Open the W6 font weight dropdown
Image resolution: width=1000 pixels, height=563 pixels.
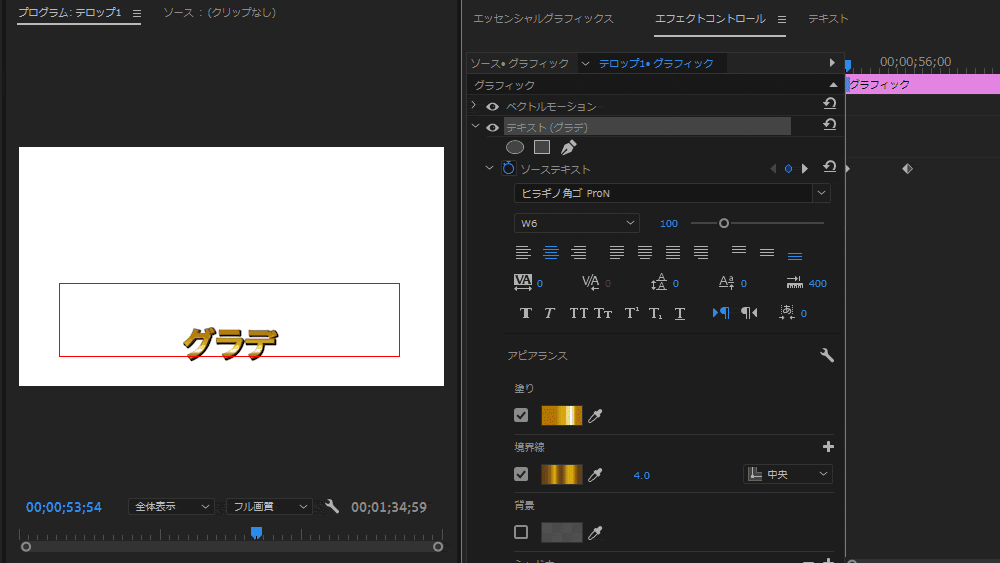coord(577,223)
